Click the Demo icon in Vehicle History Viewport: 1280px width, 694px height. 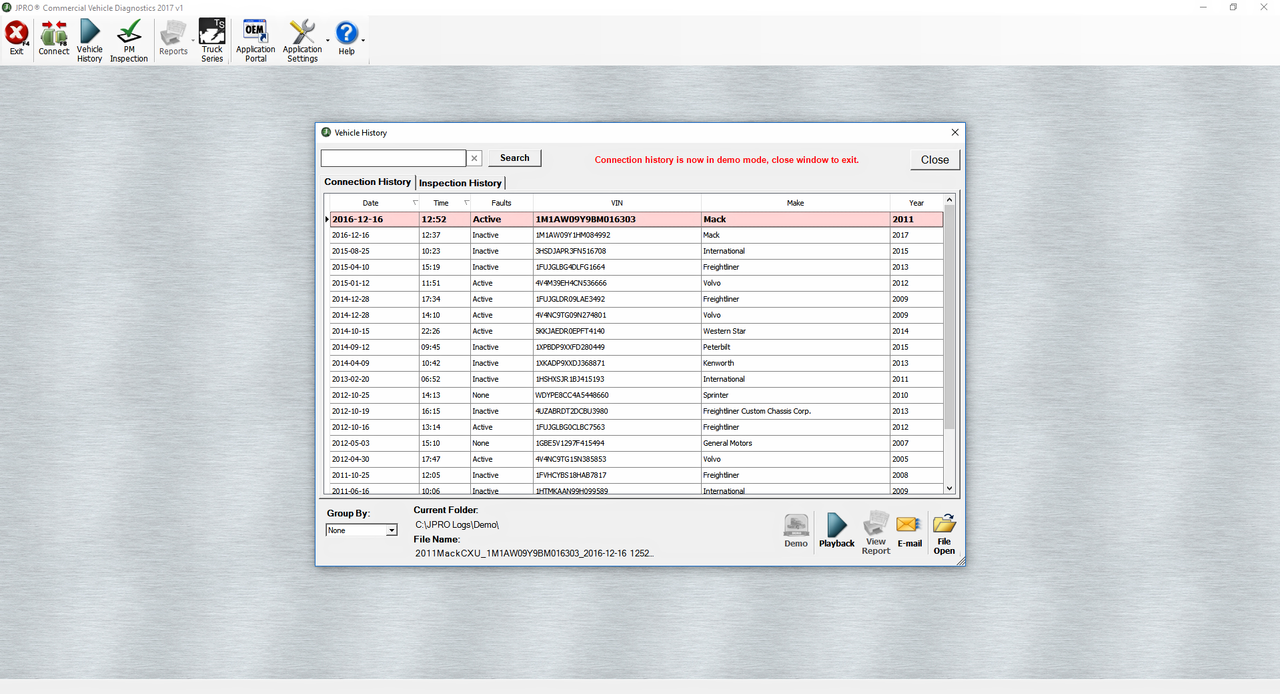(796, 531)
